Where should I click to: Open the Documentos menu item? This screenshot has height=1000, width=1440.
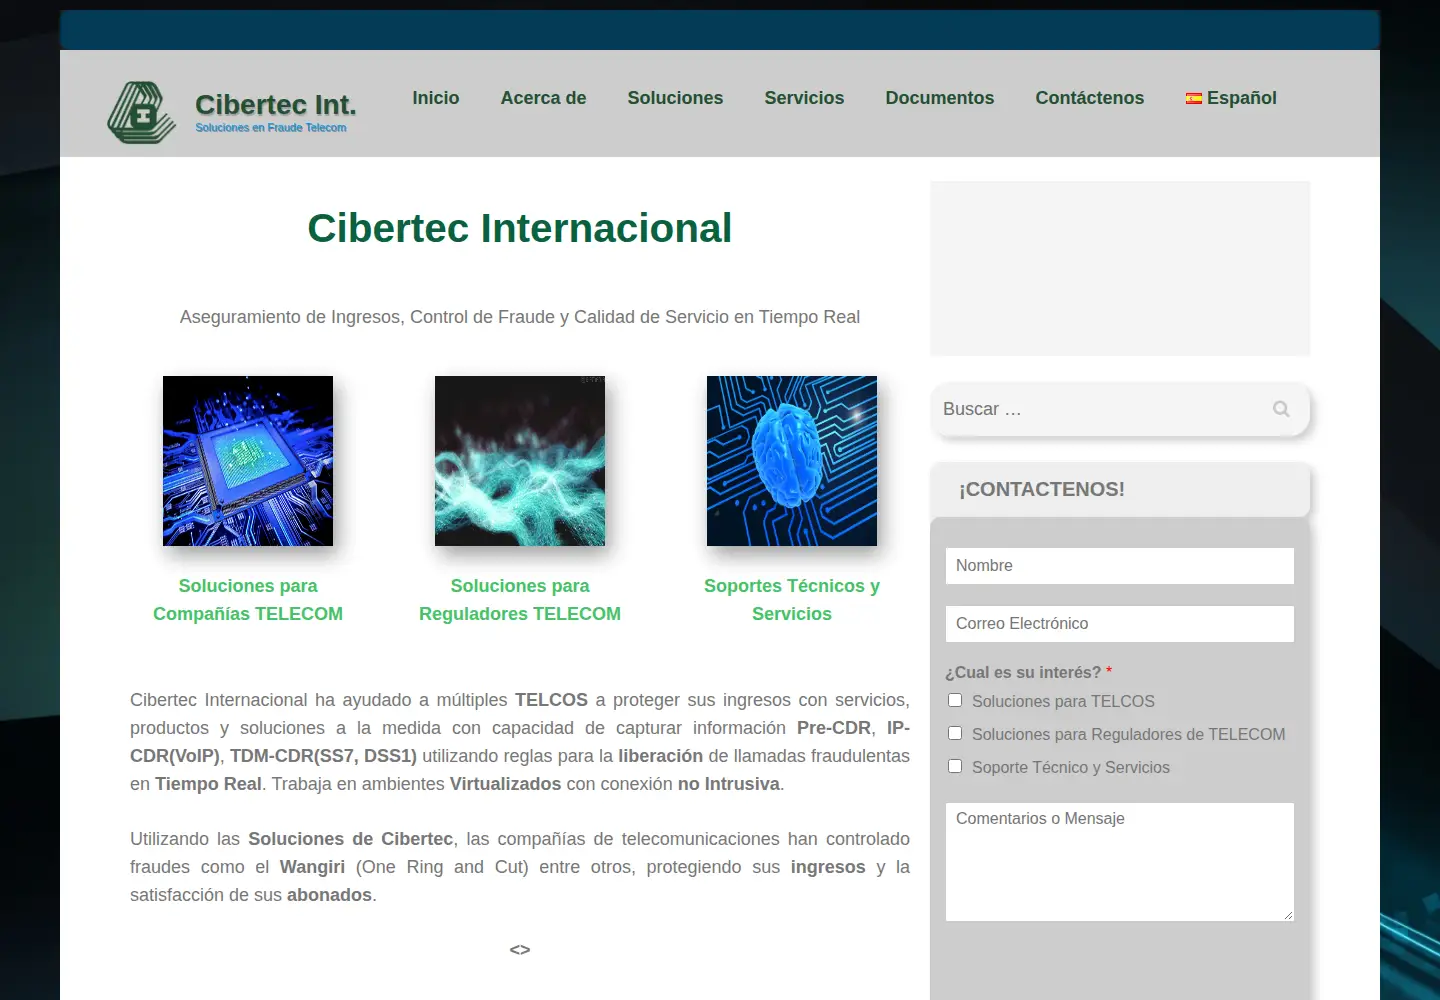point(940,98)
